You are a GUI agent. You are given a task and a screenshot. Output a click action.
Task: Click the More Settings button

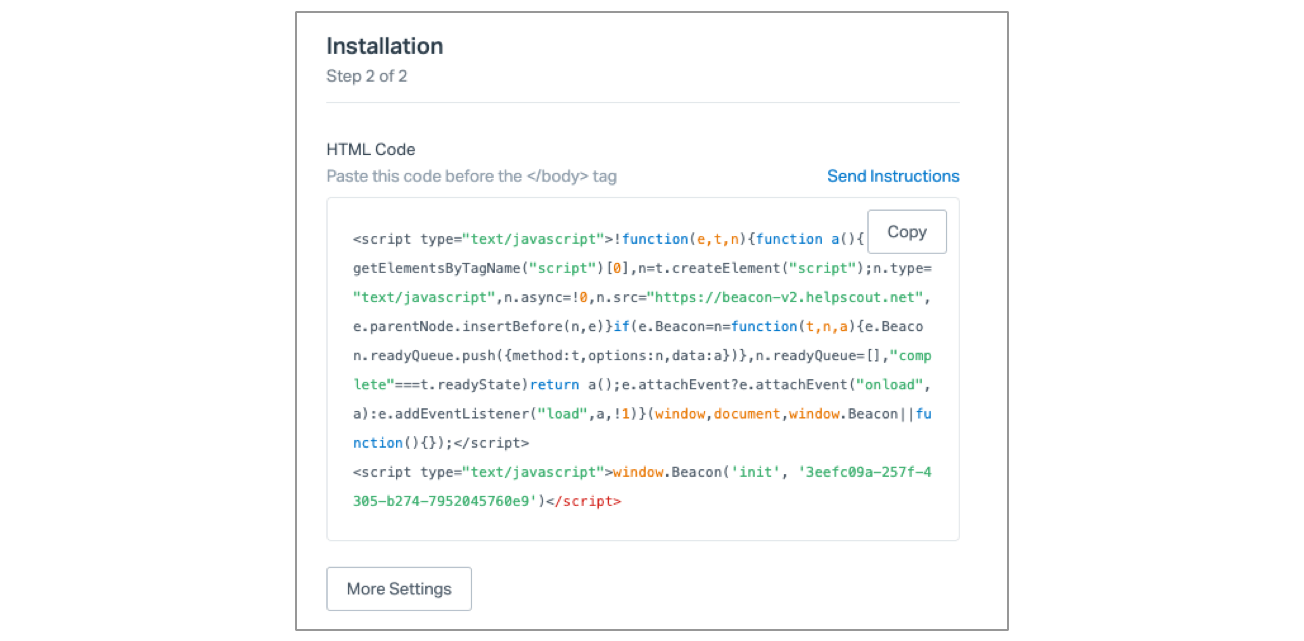coord(399,589)
